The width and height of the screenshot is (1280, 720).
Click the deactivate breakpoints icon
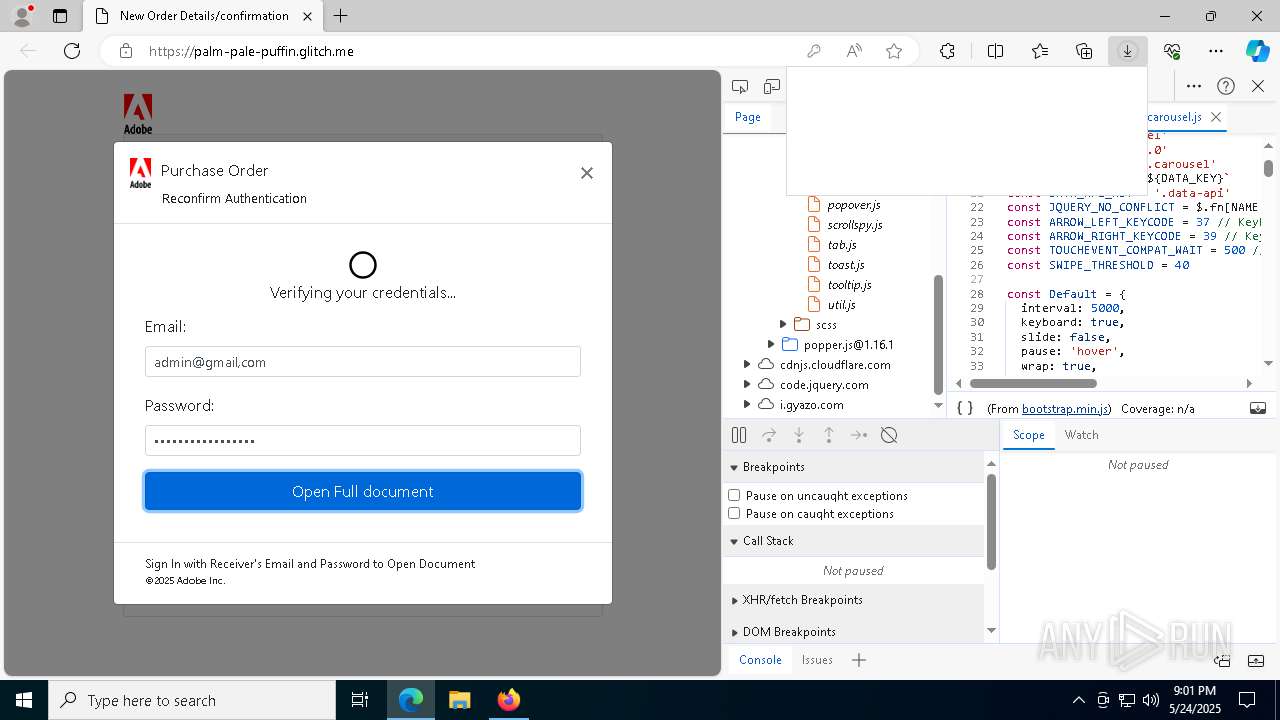coord(889,435)
